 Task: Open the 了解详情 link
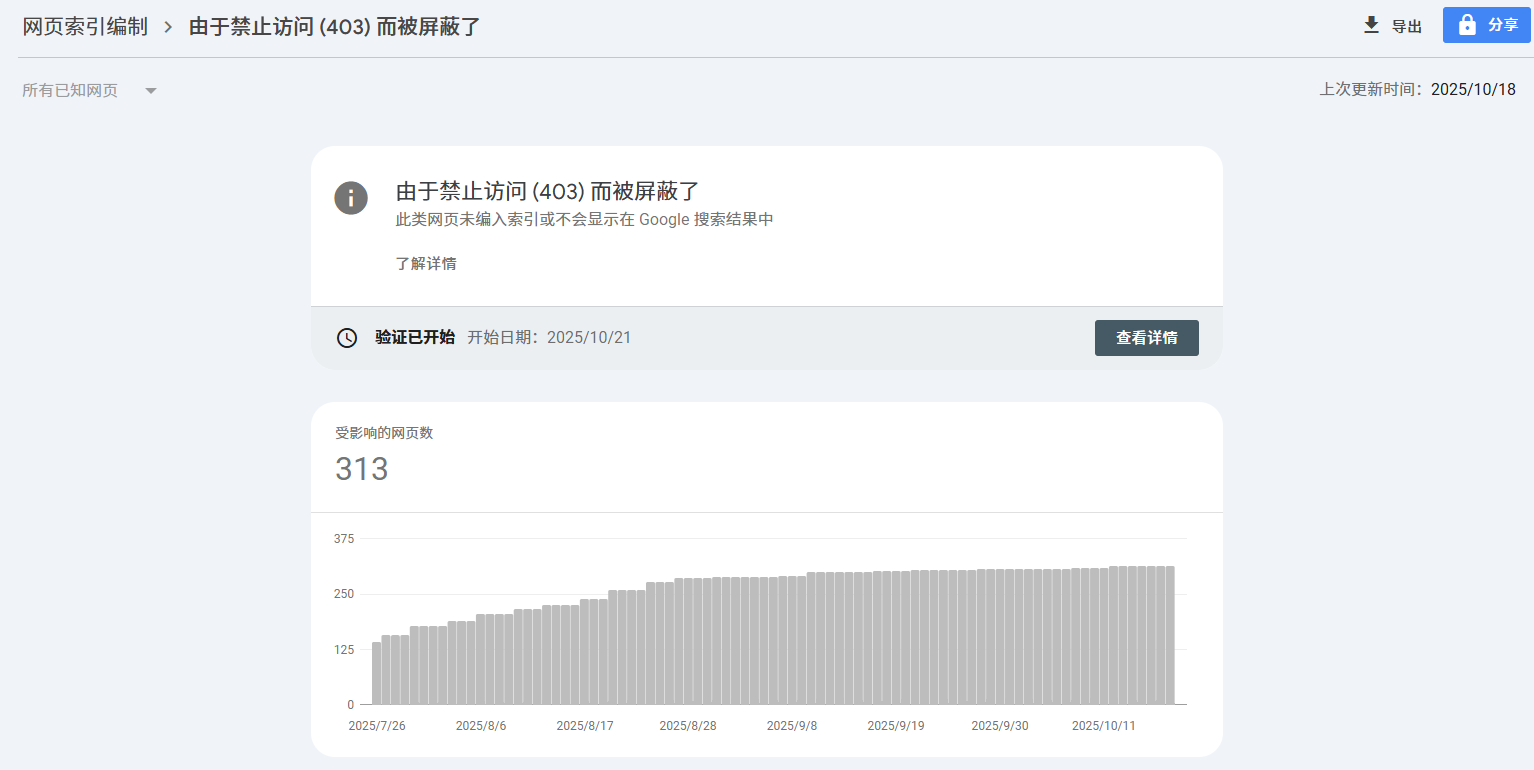point(426,264)
